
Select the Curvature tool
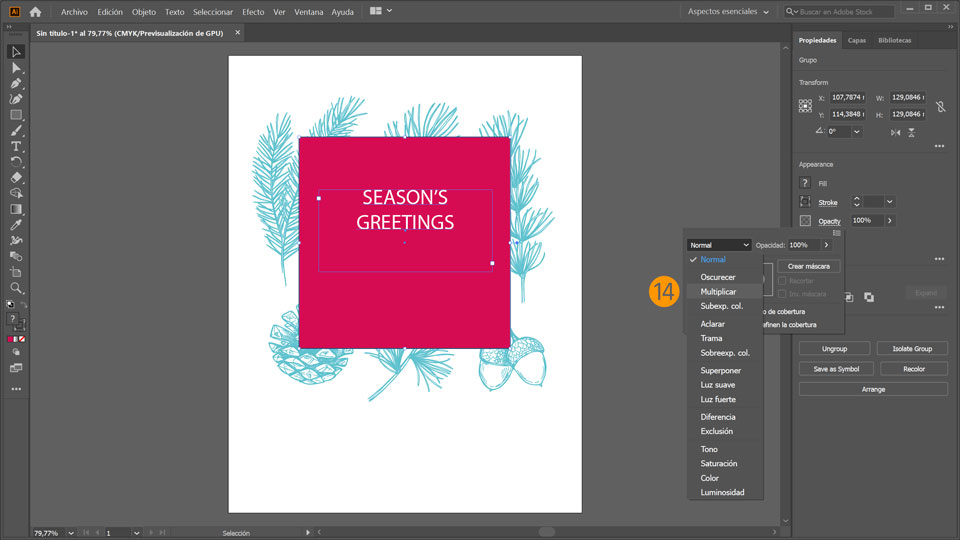click(x=16, y=99)
